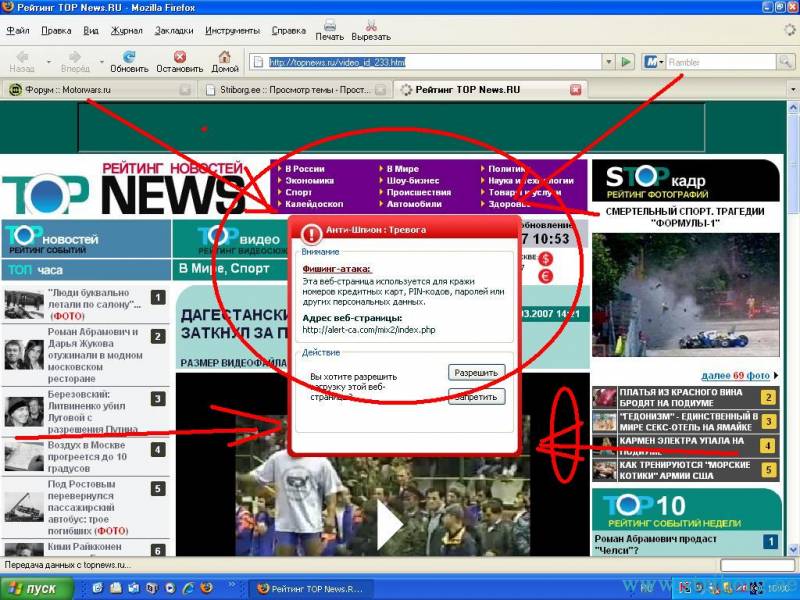Click the Rambler search input field

tap(721, 62)
